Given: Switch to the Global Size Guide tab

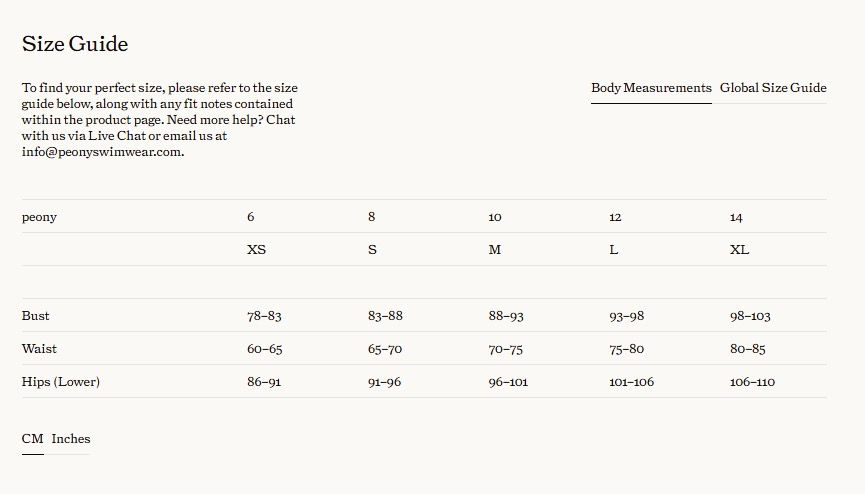Looking at the screenshot, I should tap(773, 88).
